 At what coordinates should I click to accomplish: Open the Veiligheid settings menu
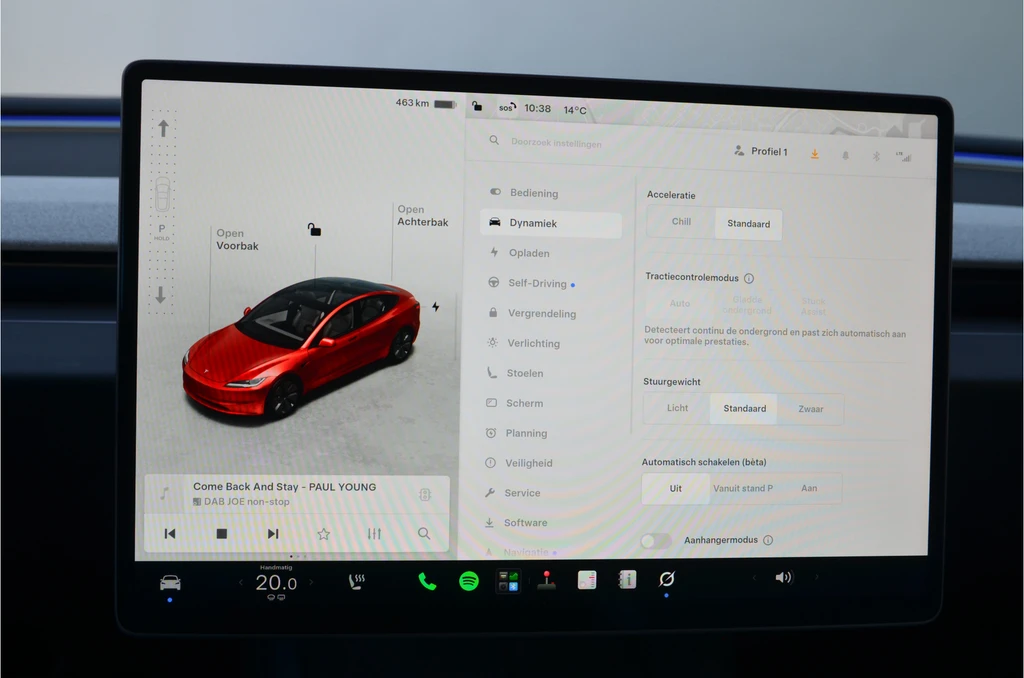click(547, 463)
